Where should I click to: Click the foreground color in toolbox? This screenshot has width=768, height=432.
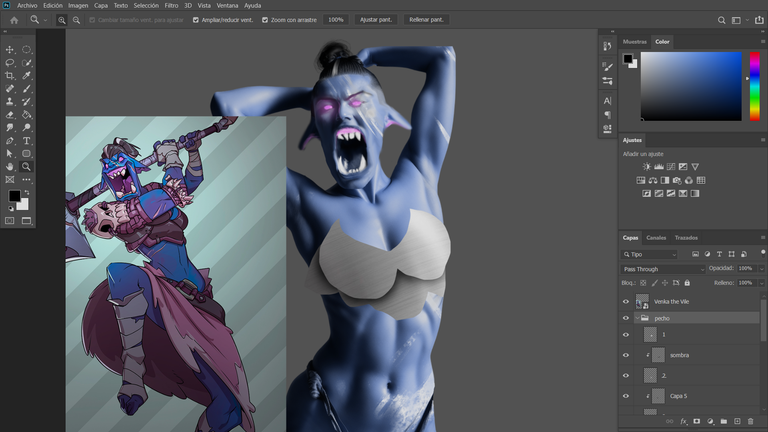pyautogui.click(x=14, y=196)
